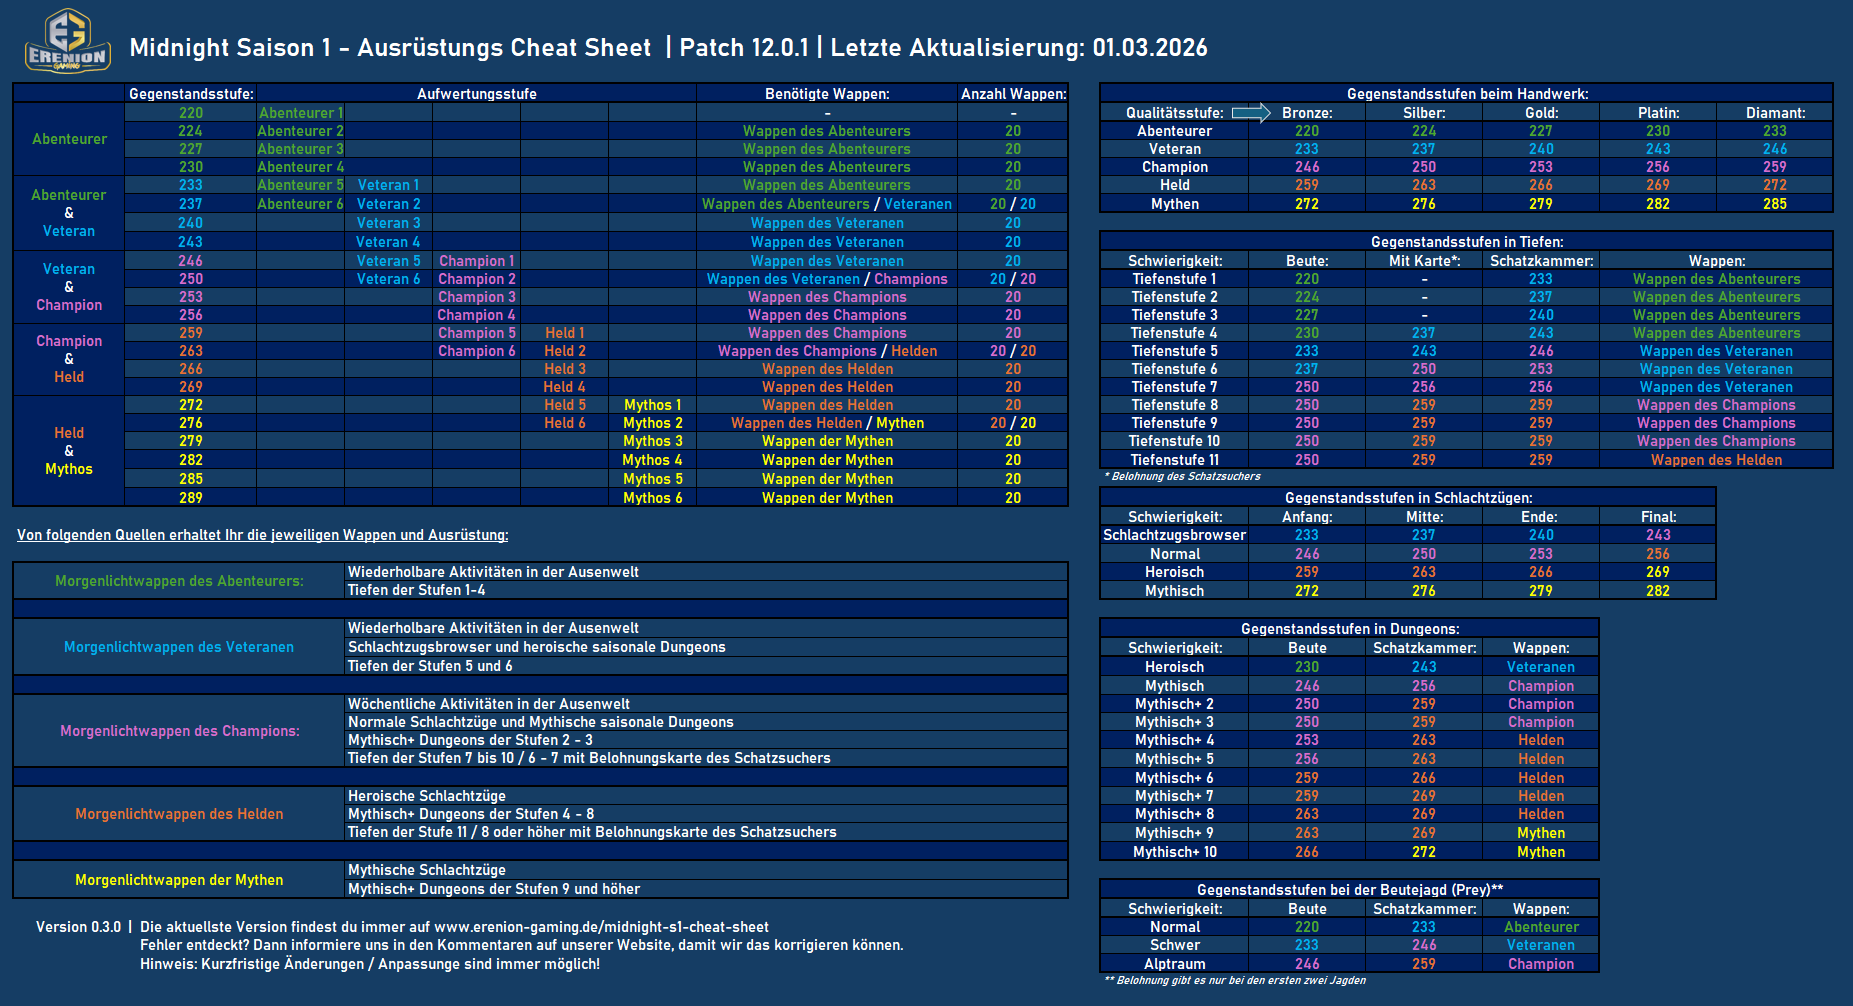Select the 'Platin:' column header
1853x1006 pixels.
(x=1658, y=113)
